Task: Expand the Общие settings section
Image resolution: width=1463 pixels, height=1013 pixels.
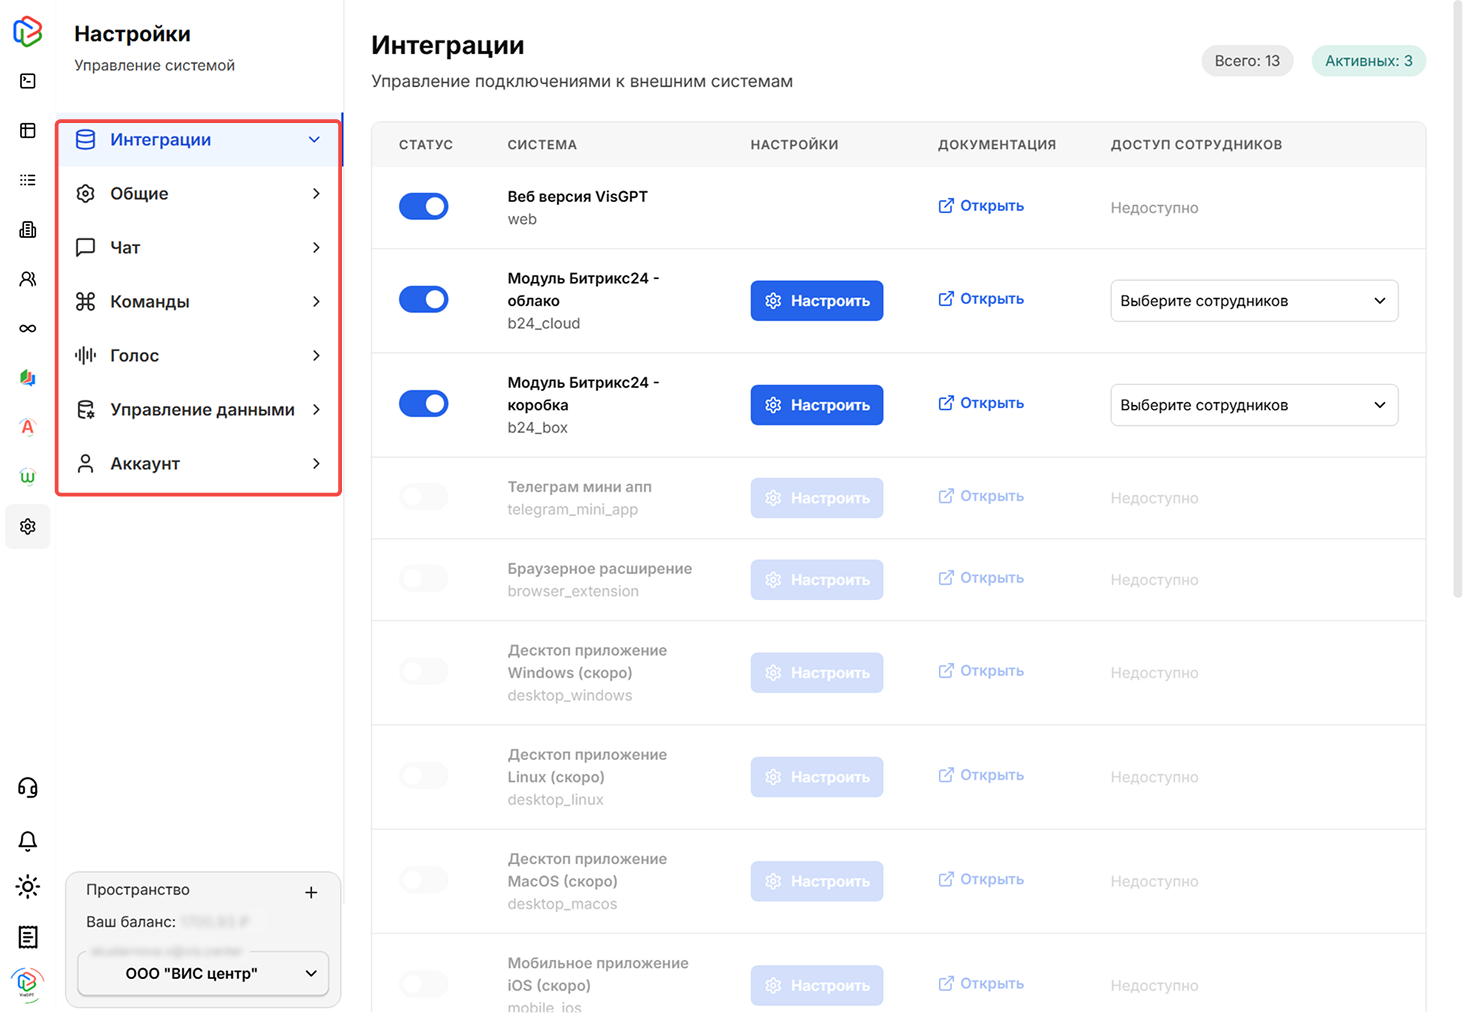Action: (x=197, y=193)
